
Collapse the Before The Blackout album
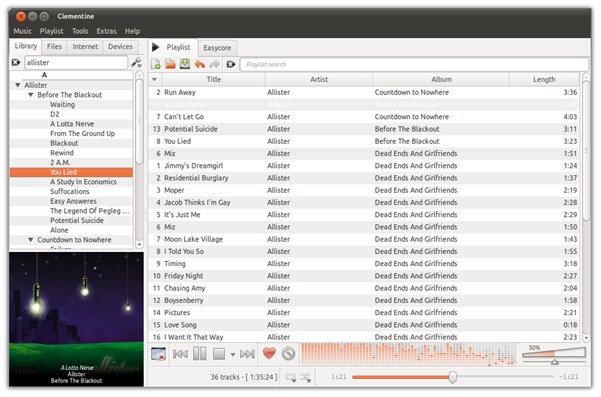coord(31,95)
